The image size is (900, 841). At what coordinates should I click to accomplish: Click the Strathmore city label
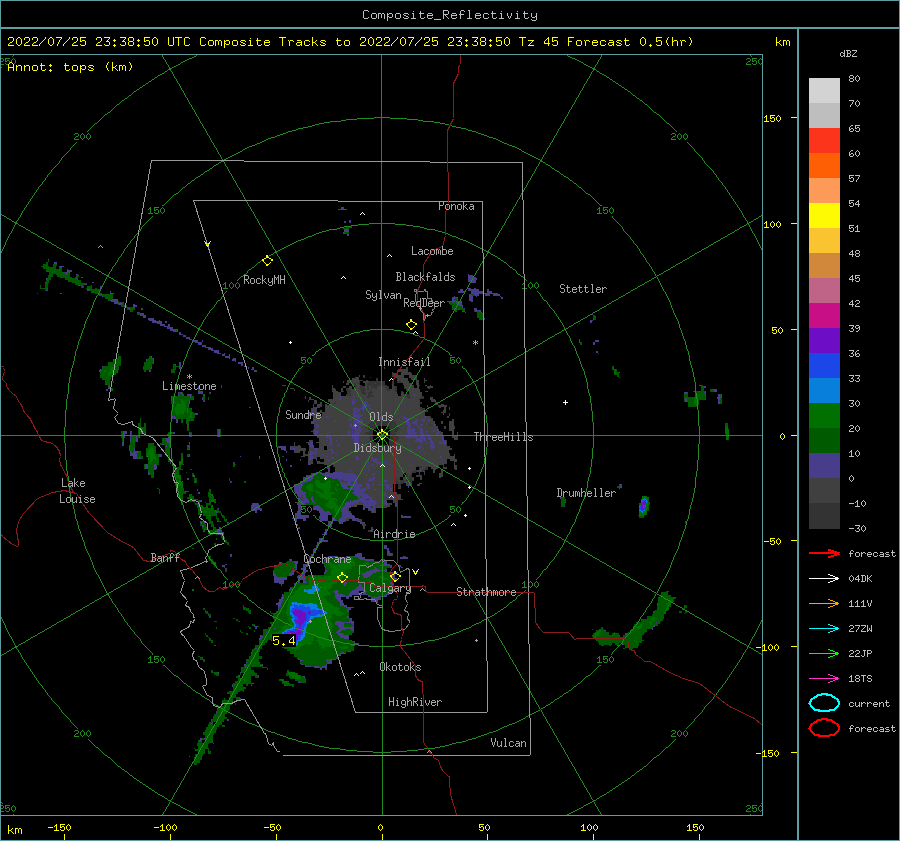486,592
